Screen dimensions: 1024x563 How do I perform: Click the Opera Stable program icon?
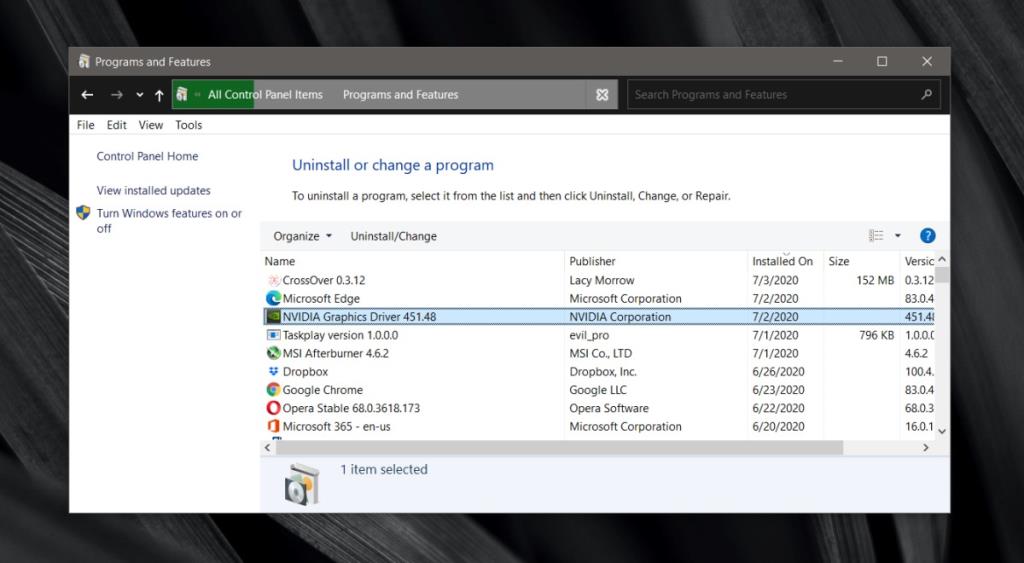tap(273, 408)
